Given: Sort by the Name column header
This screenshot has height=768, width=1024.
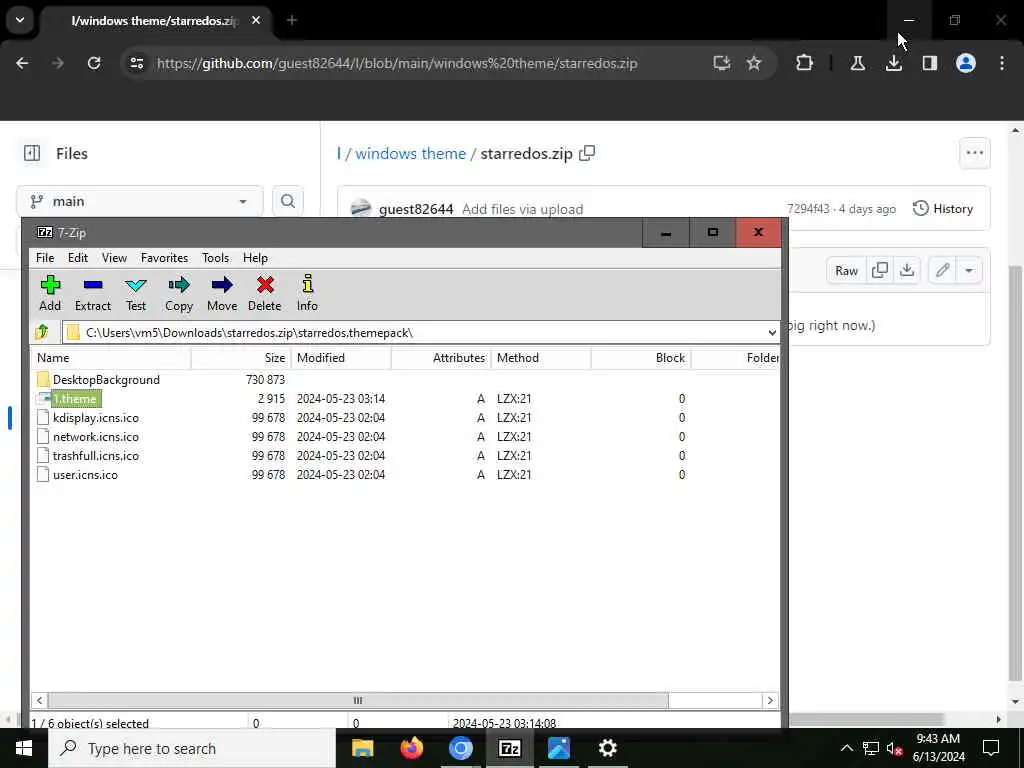Looking at the screenshot, I should point(111,357).
